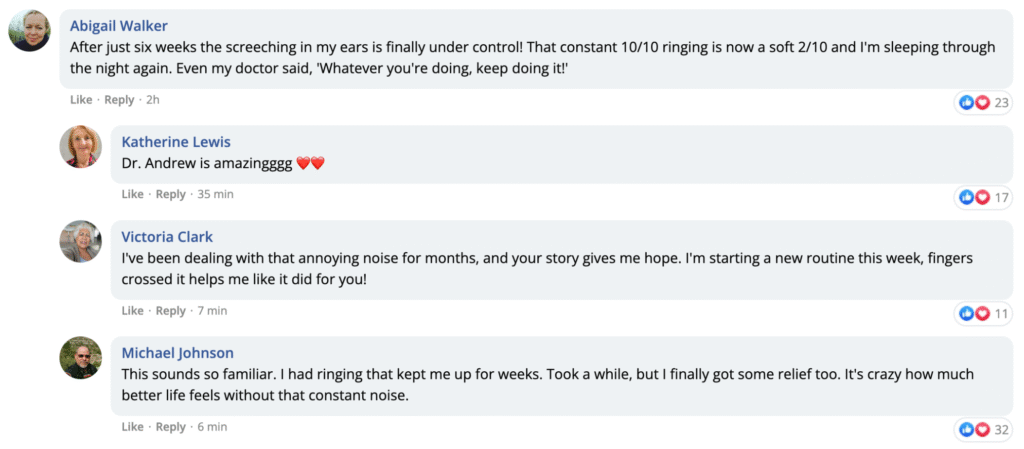Click Victoria Clark's name link
1024x449 pixels.
click(167, 237)
